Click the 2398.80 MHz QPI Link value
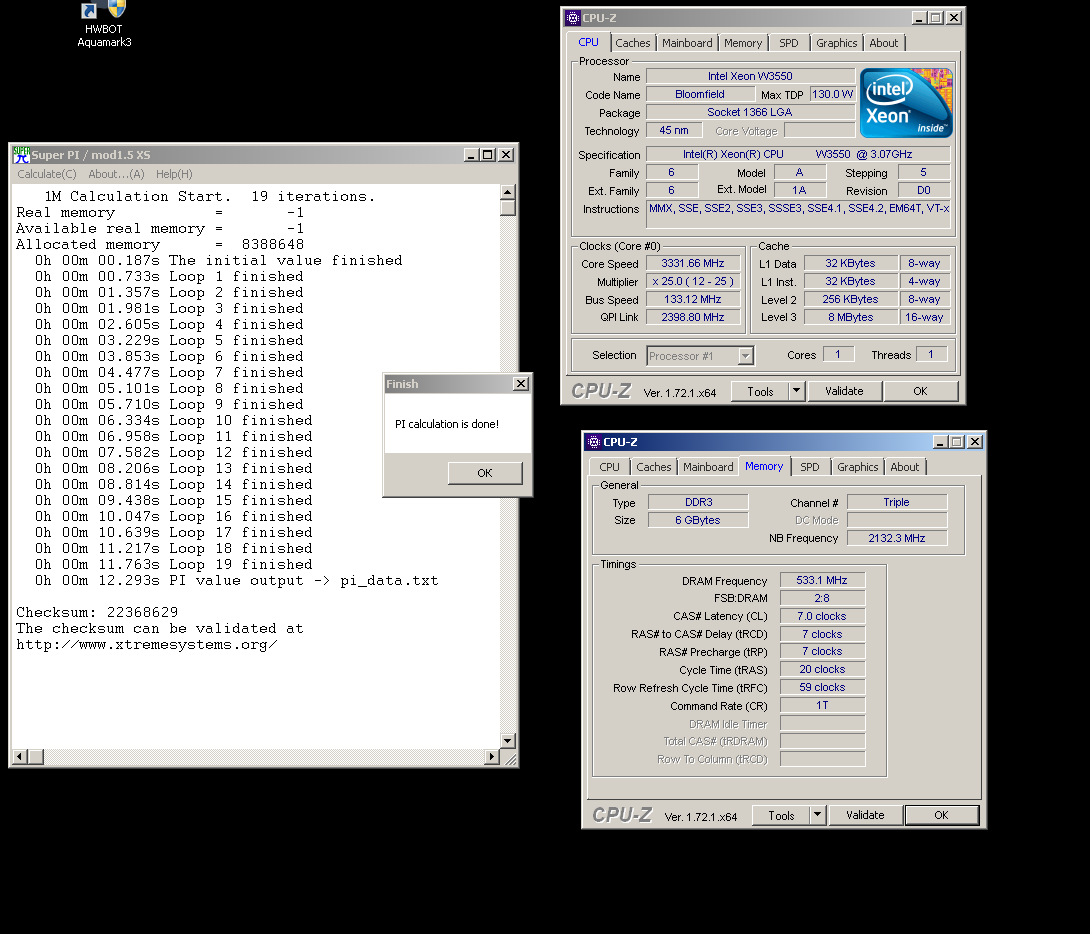 [x=692, y=317]
